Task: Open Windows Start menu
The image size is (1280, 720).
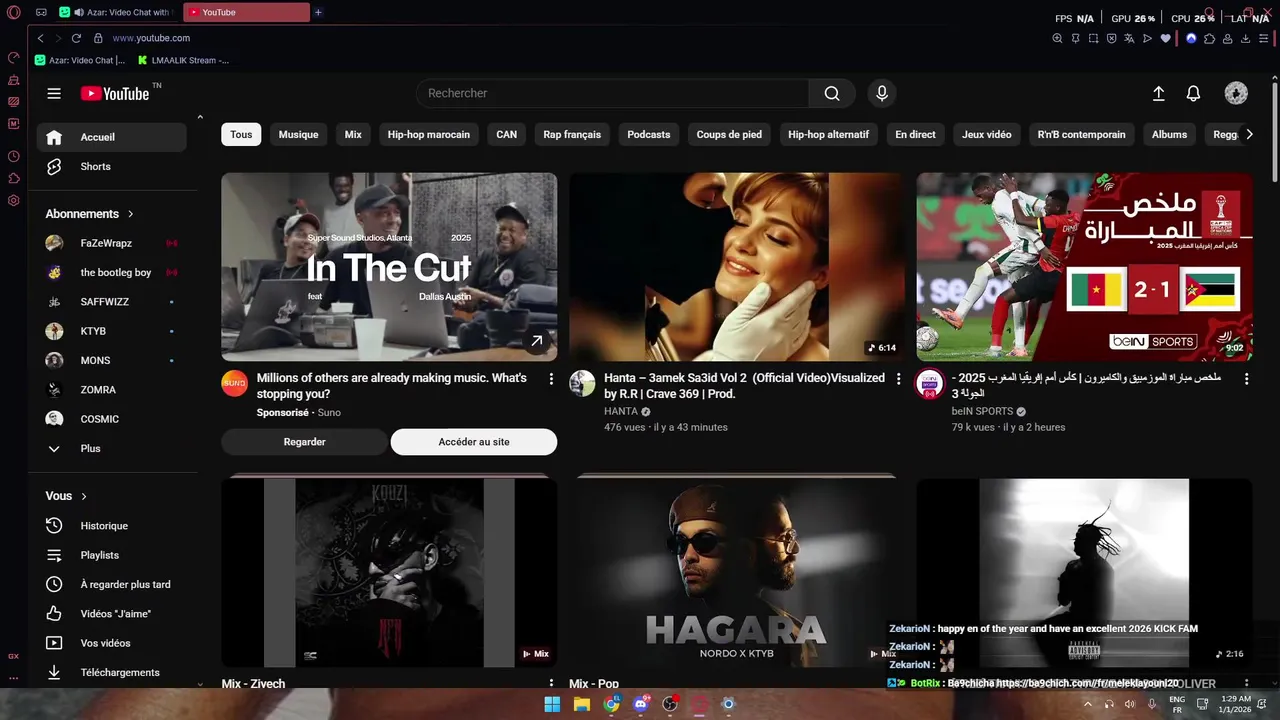Action: [552, 704]
